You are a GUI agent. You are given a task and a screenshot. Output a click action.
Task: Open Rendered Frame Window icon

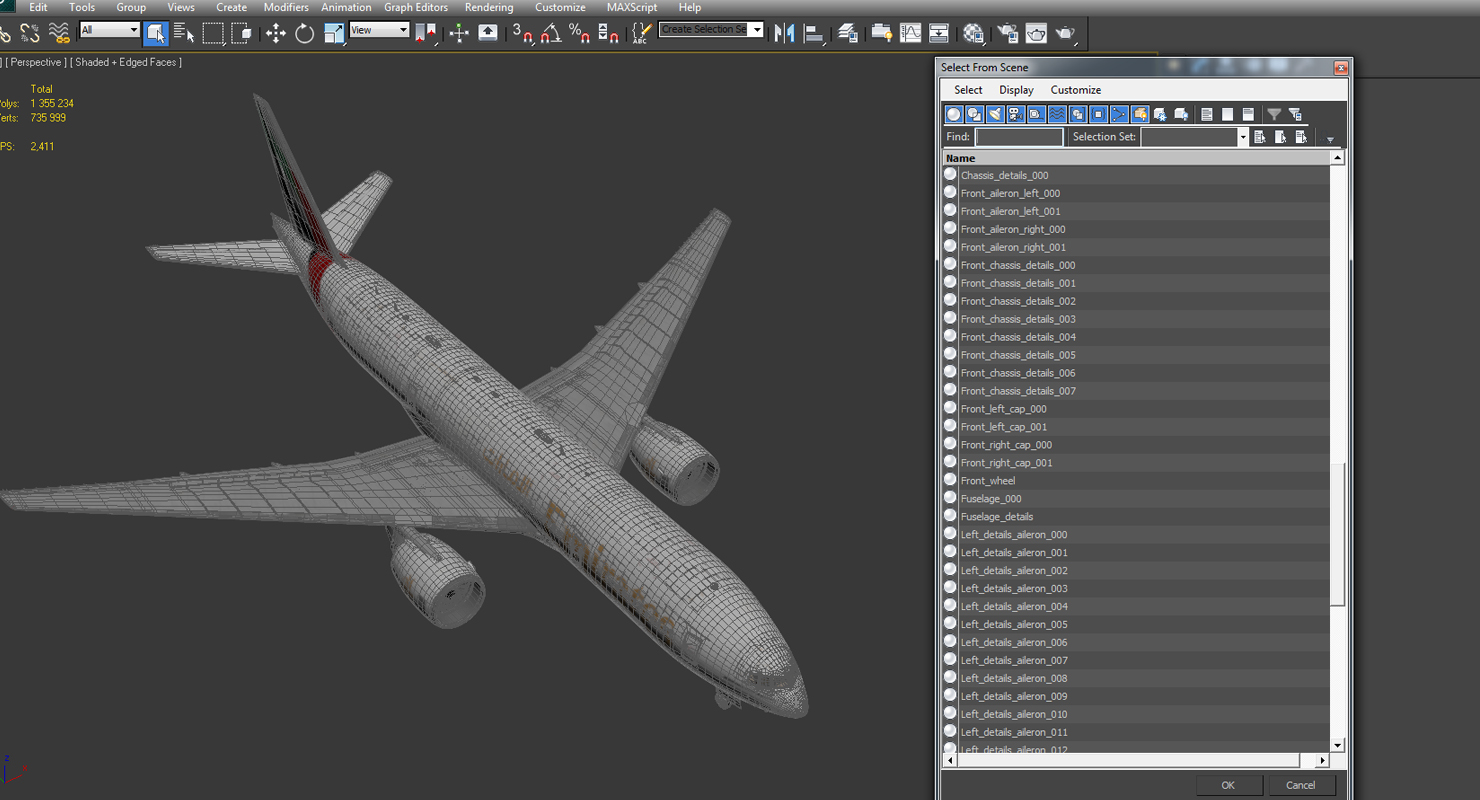1036,33
